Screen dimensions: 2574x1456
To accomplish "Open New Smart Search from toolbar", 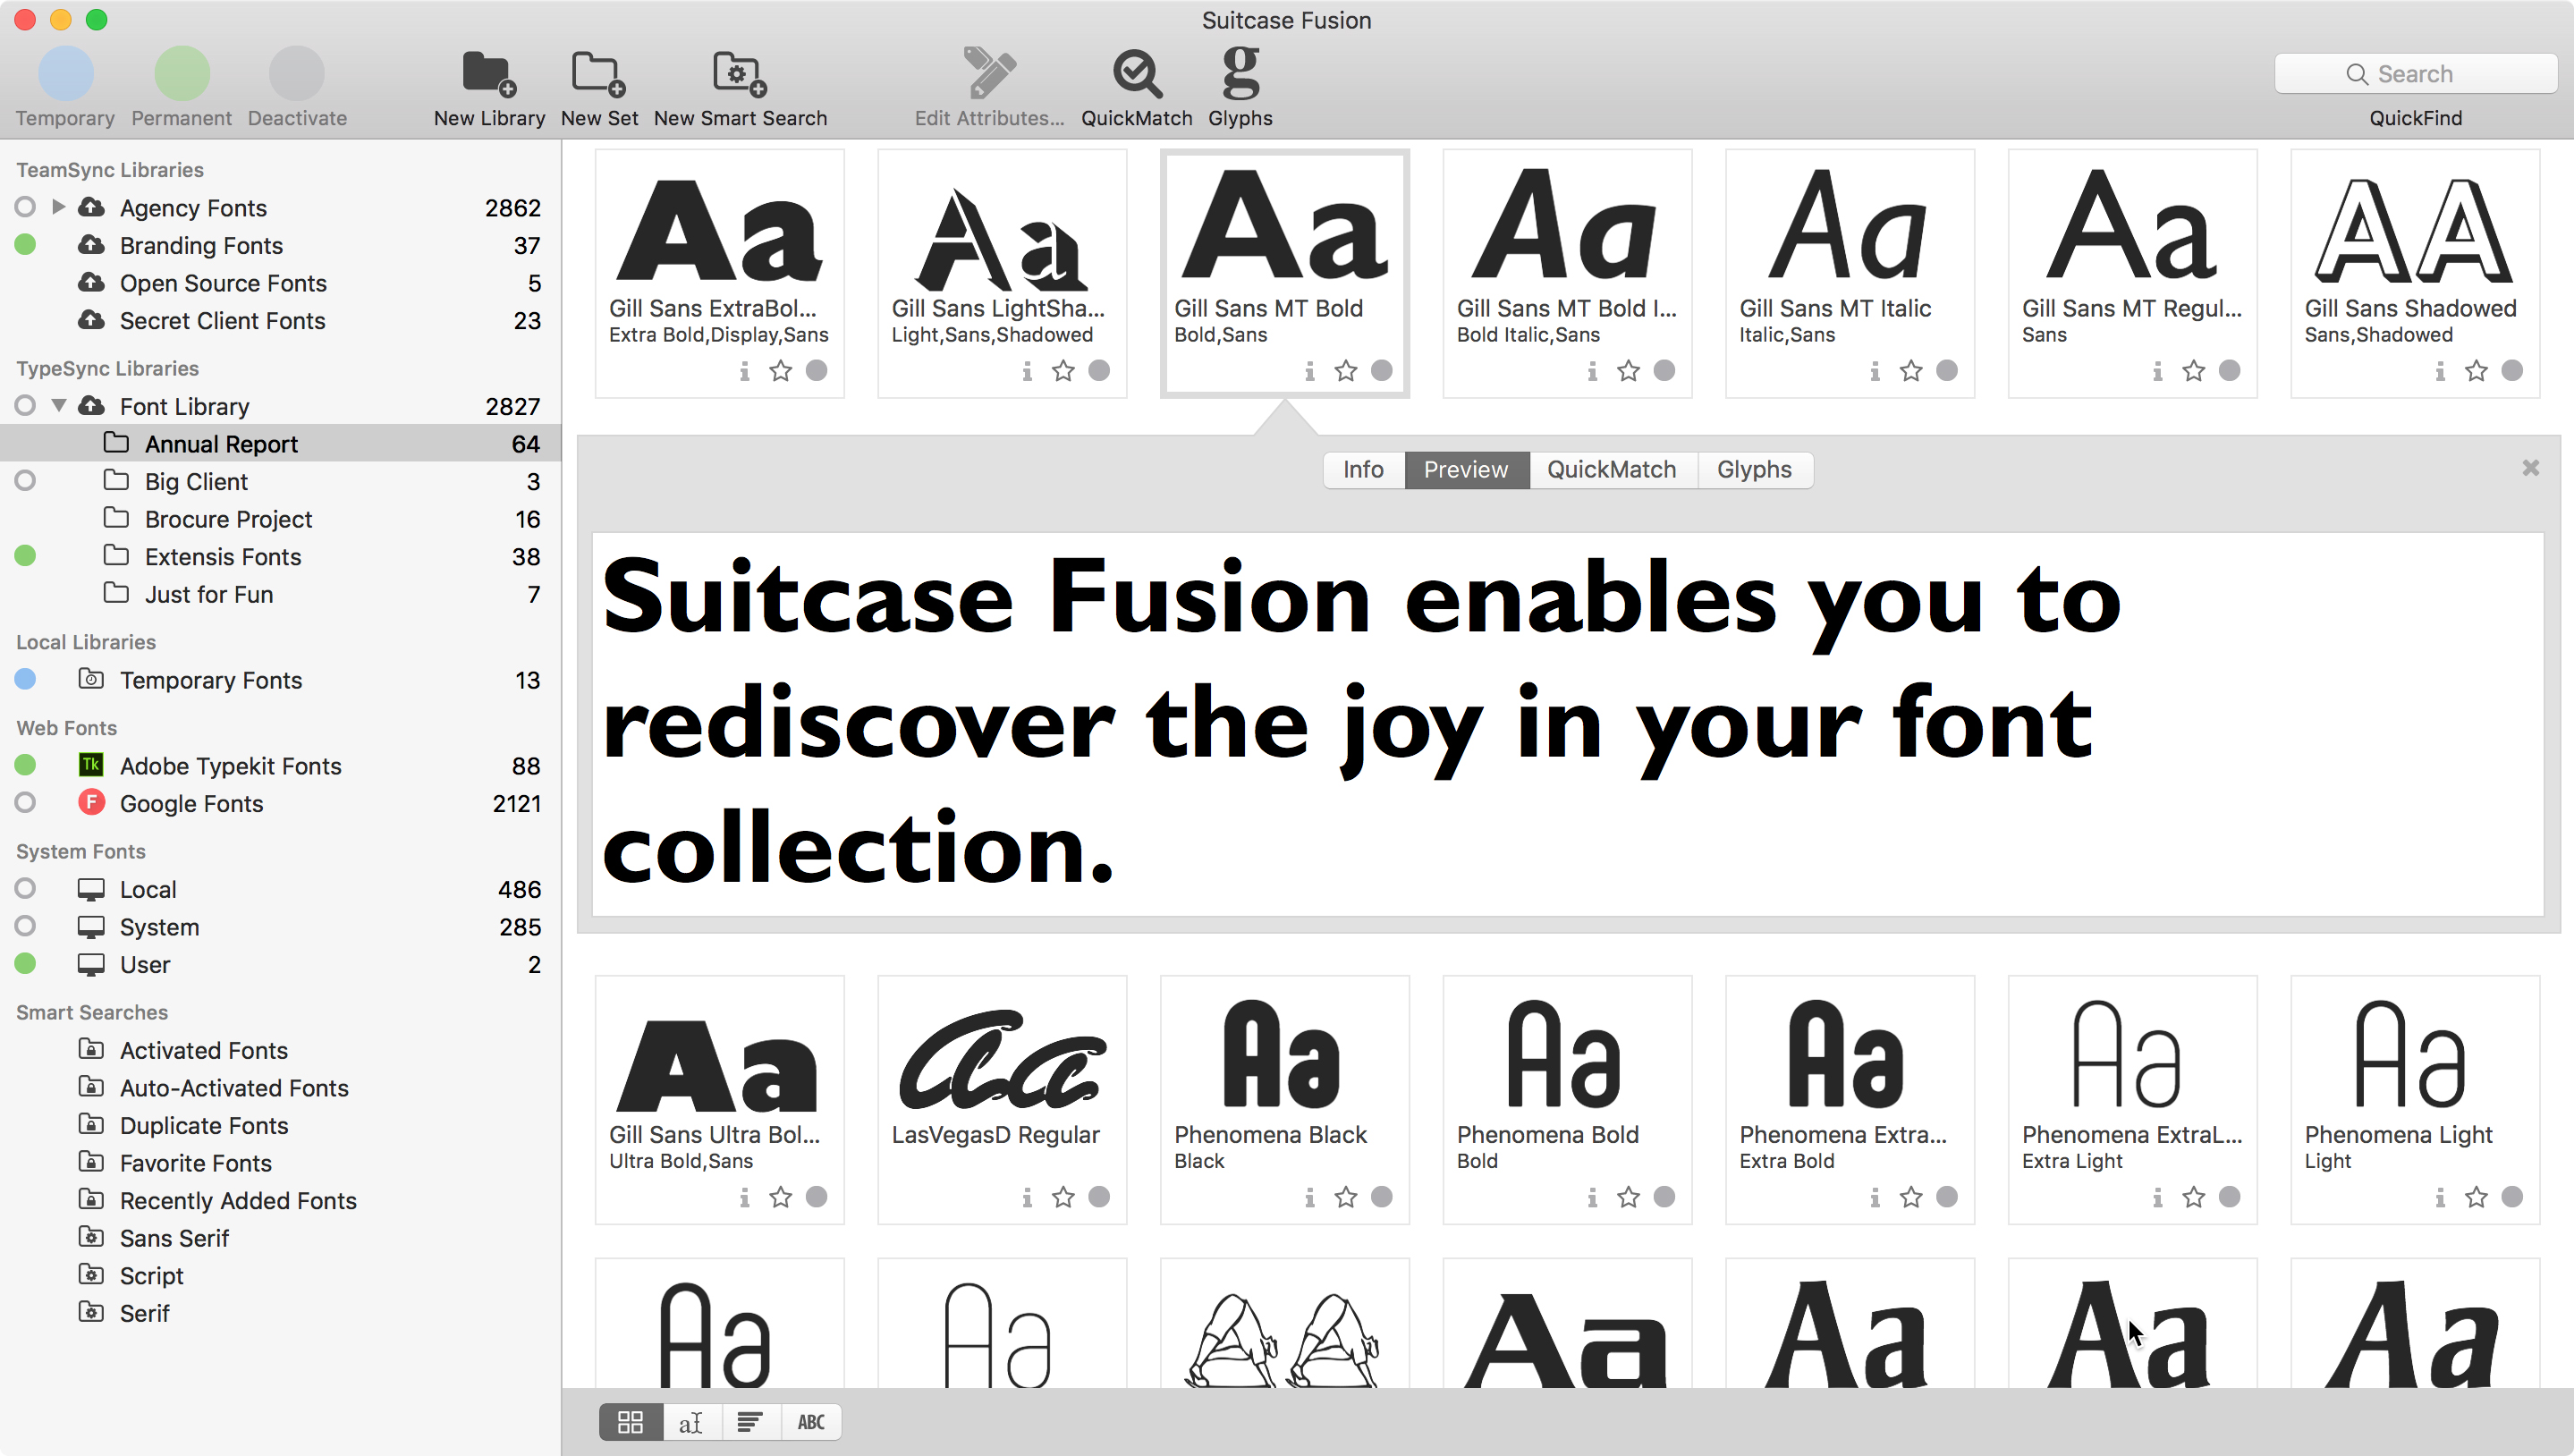I will 739,75.
